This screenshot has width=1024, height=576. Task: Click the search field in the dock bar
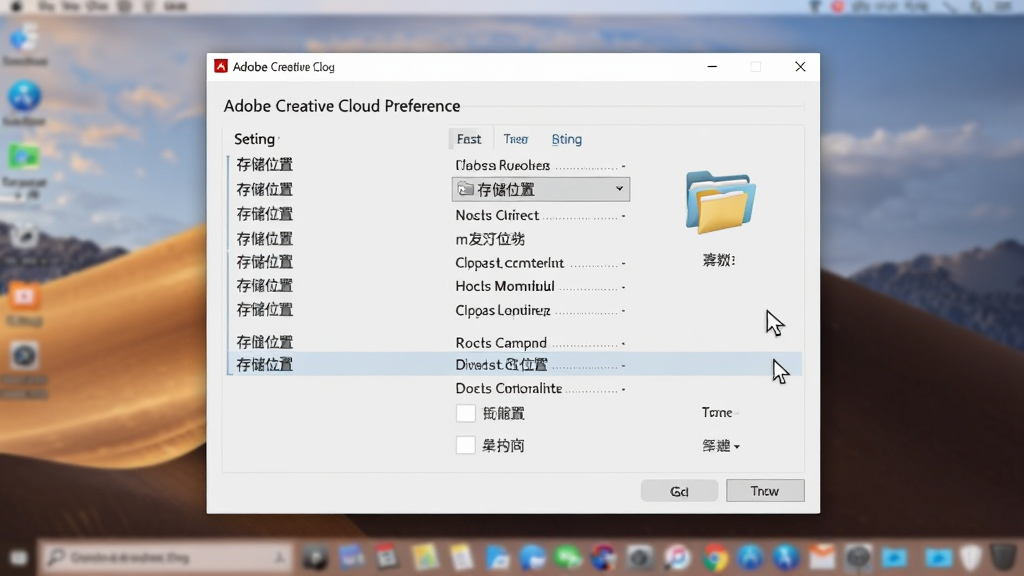pyautogui.click(x=167, y=557)
